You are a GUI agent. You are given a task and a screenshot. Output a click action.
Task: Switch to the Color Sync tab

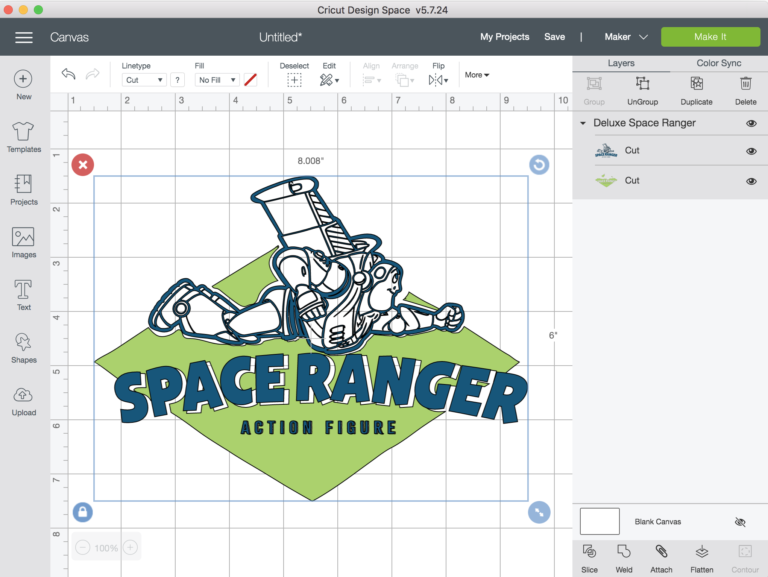click(719, 63)
